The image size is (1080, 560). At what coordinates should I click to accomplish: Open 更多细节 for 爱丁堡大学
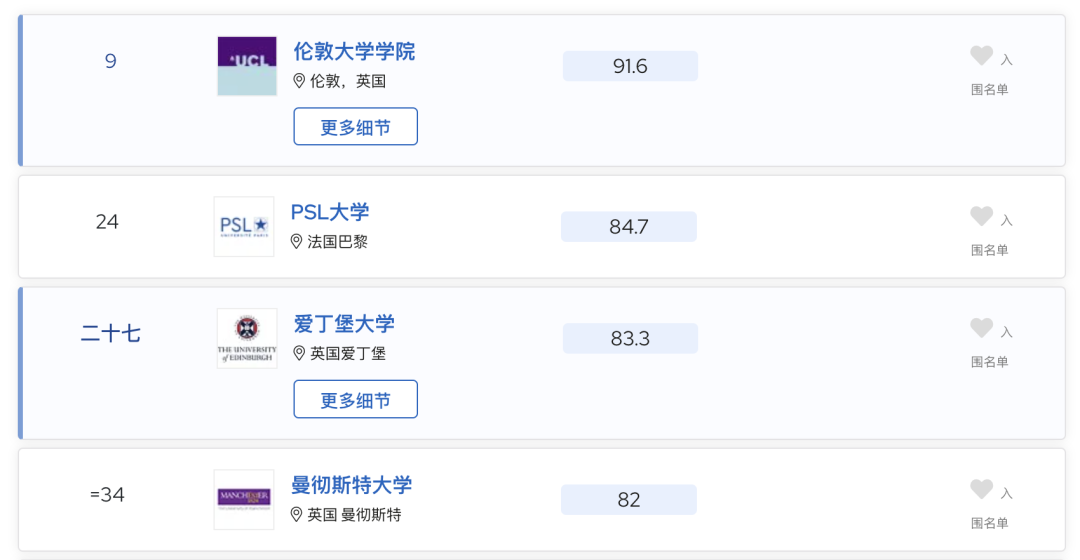[x=355, y=400]
